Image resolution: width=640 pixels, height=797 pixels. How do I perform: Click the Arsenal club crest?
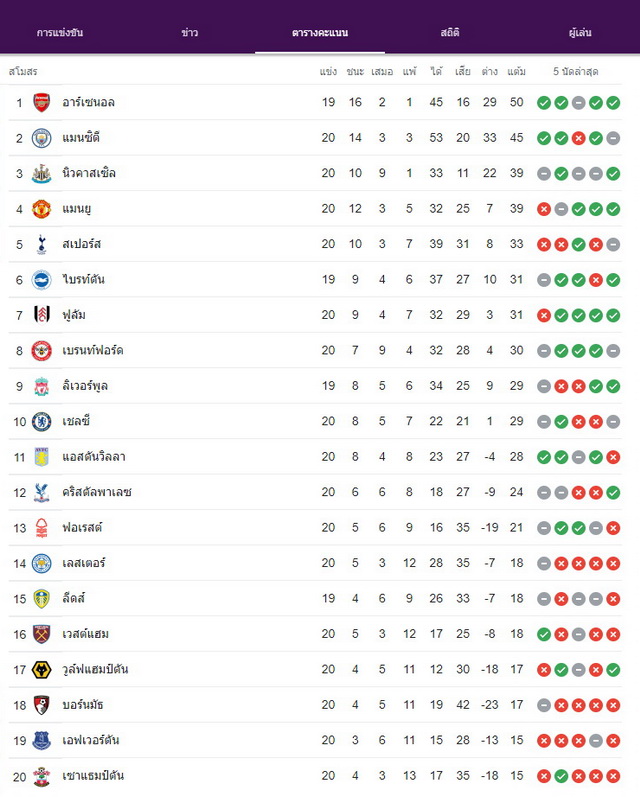[x=42, y=103]
